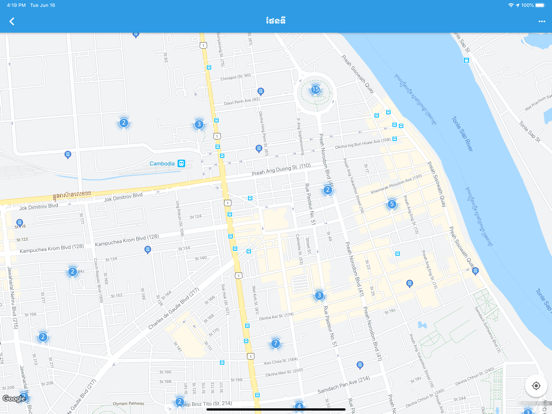The width and height of the screenshot is (552, 414).
Task: Tap the transit stop left of Chivapol (St. 90)
Action: (x=209, y=67)
